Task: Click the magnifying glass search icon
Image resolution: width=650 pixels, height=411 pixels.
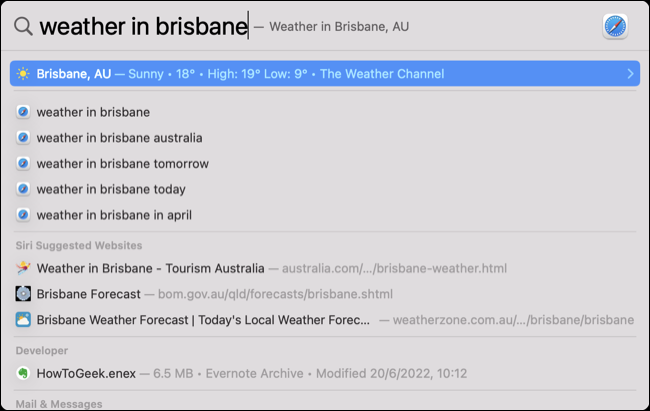Action: [23, 27]
